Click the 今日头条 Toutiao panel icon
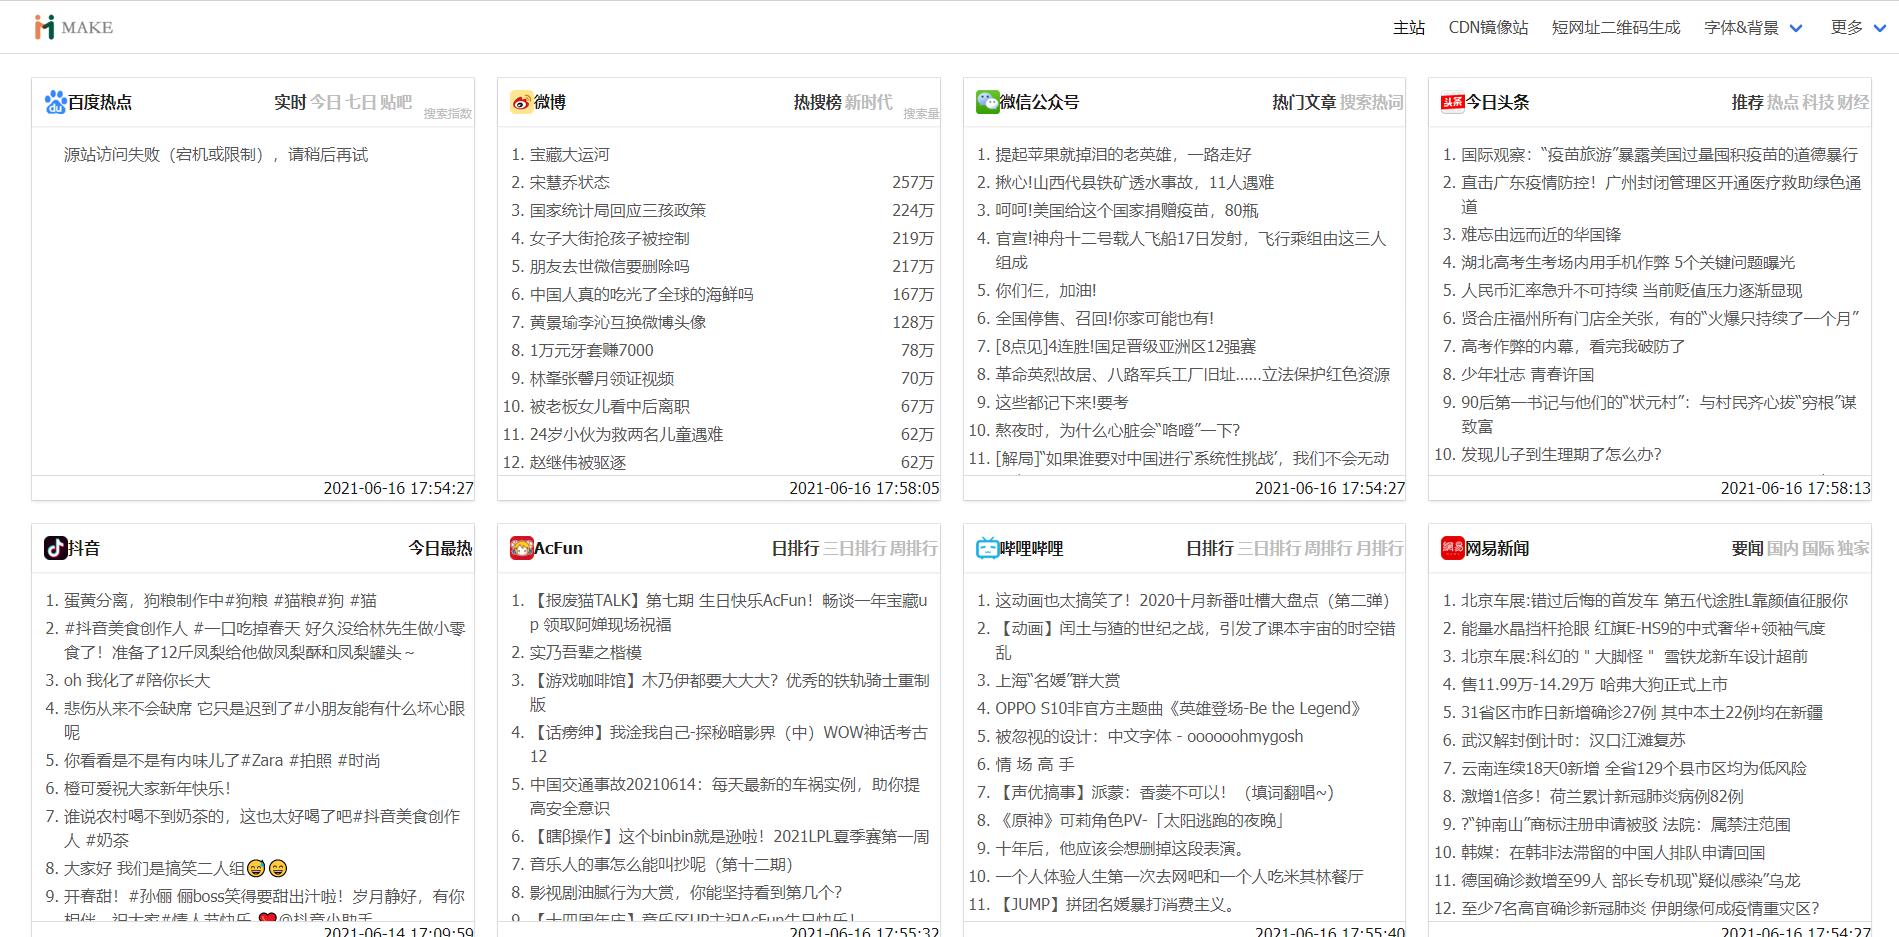The image size is (1899, 937). 1452,102
